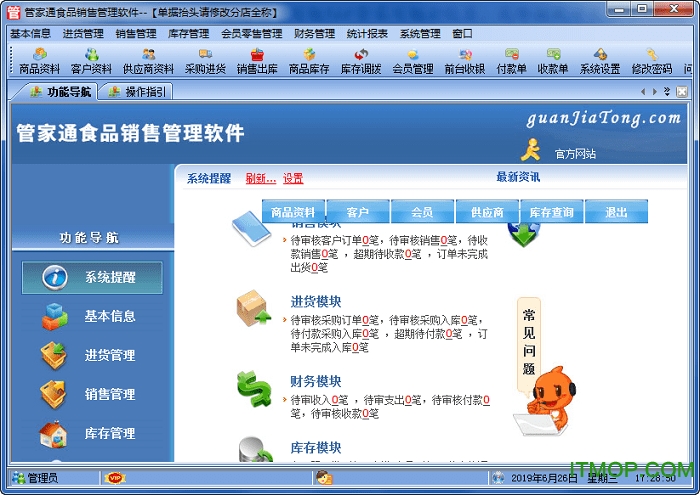The image size is (700, 495).
Task: Open the 会员零售管理 menu
Action: point(252,33)
